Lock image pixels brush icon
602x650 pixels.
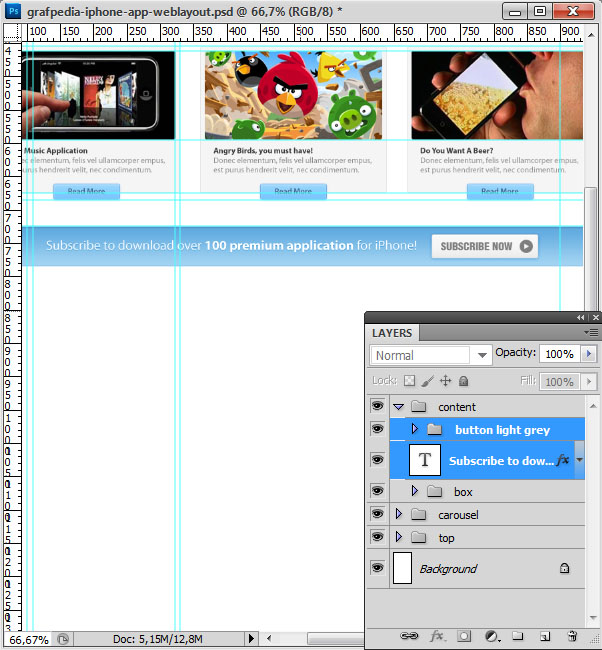[427, 381]
